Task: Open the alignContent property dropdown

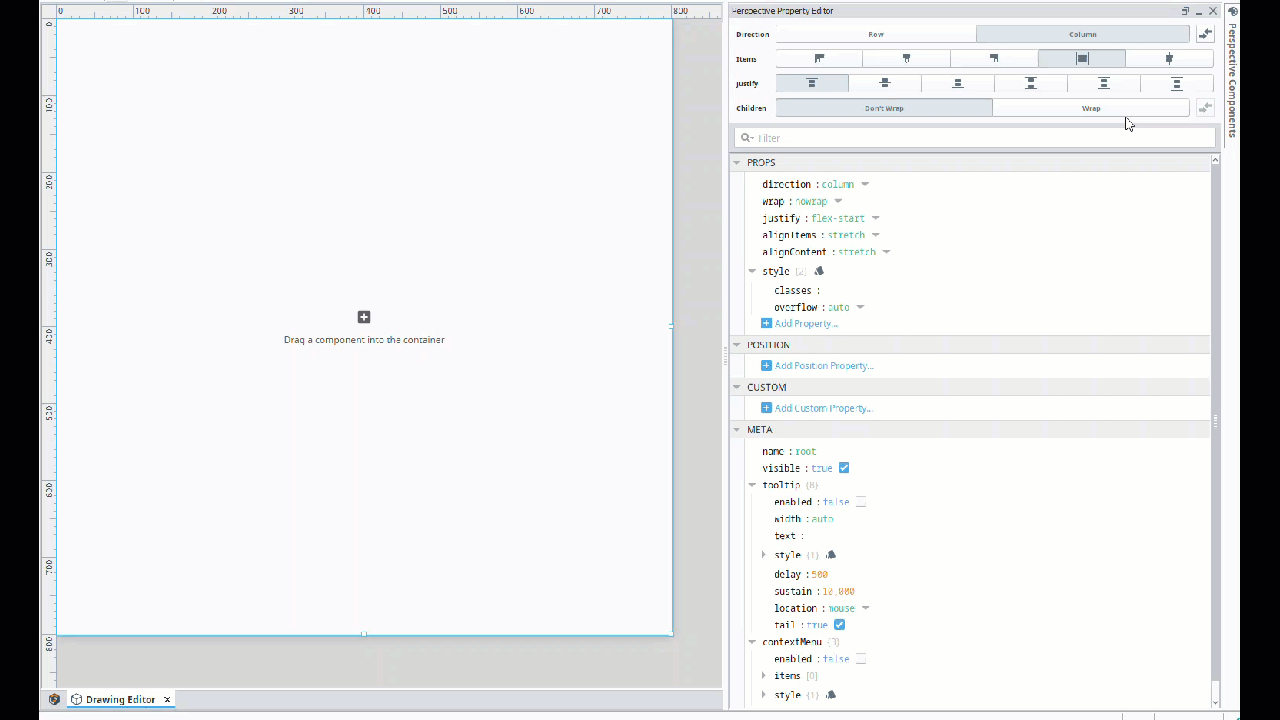Action: click(886, 253)
